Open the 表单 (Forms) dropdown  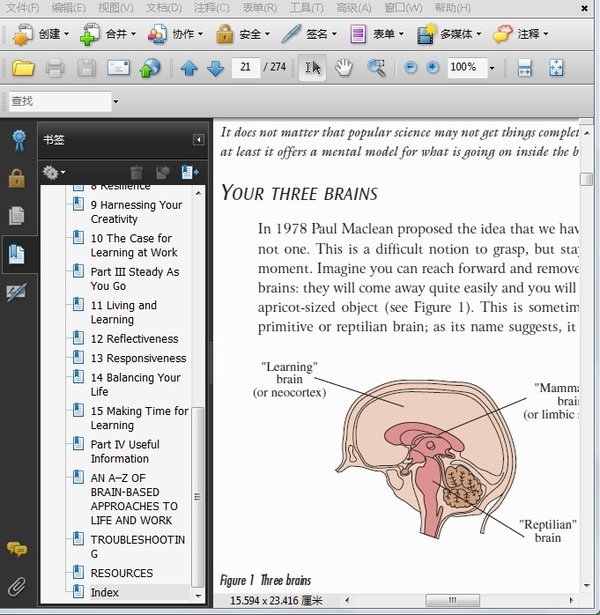coord(377,35)
